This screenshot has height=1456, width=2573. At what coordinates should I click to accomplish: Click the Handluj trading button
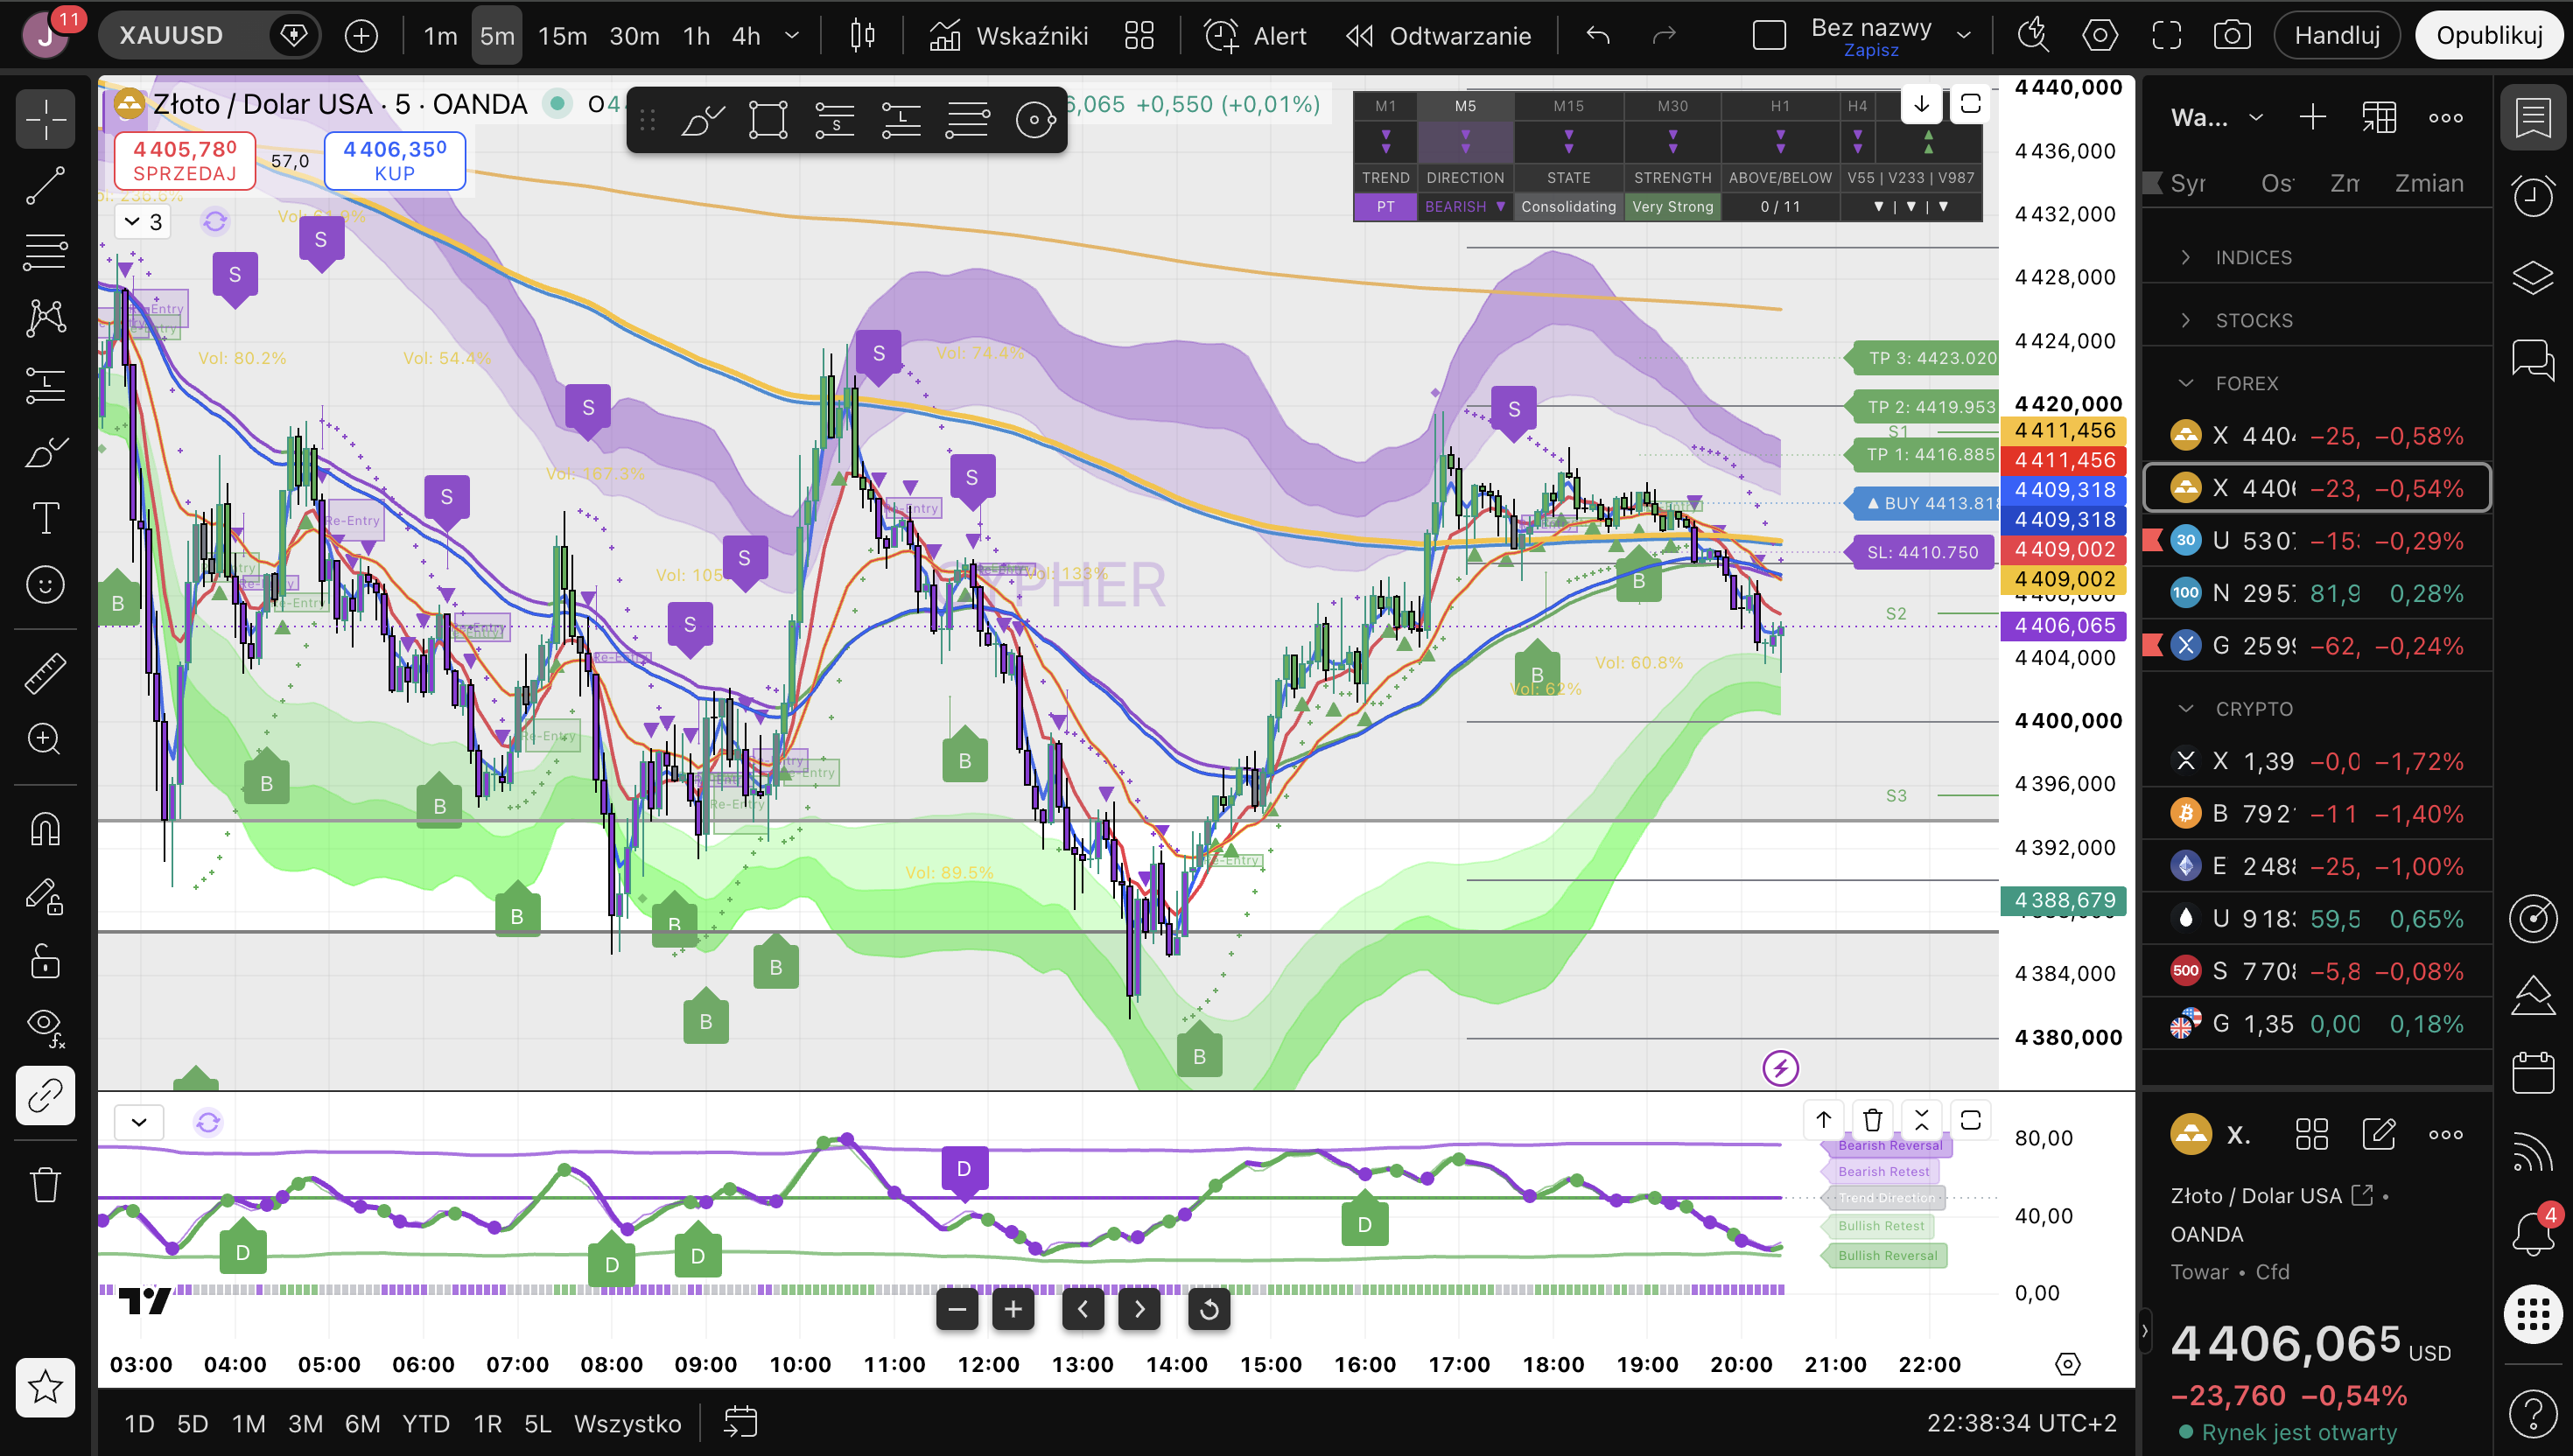click(x=2337, y=36)
